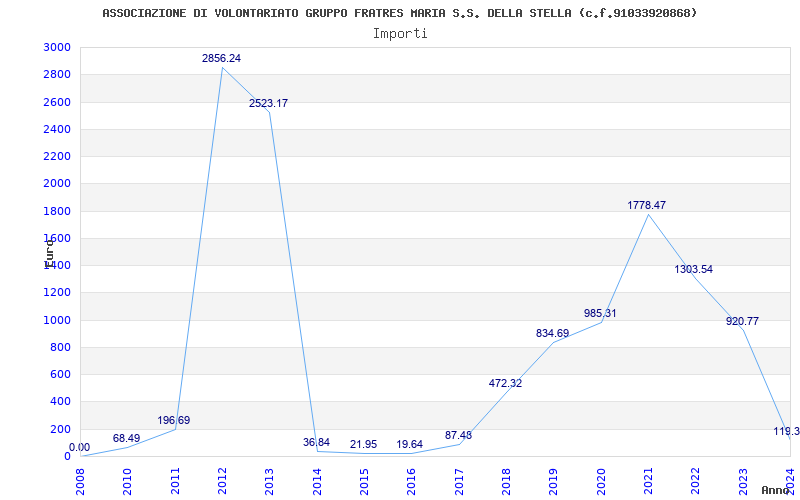Viewport: 800px width, 500px height.
Task: Select the 834.69 data label
Action: [x=553, y=334]
